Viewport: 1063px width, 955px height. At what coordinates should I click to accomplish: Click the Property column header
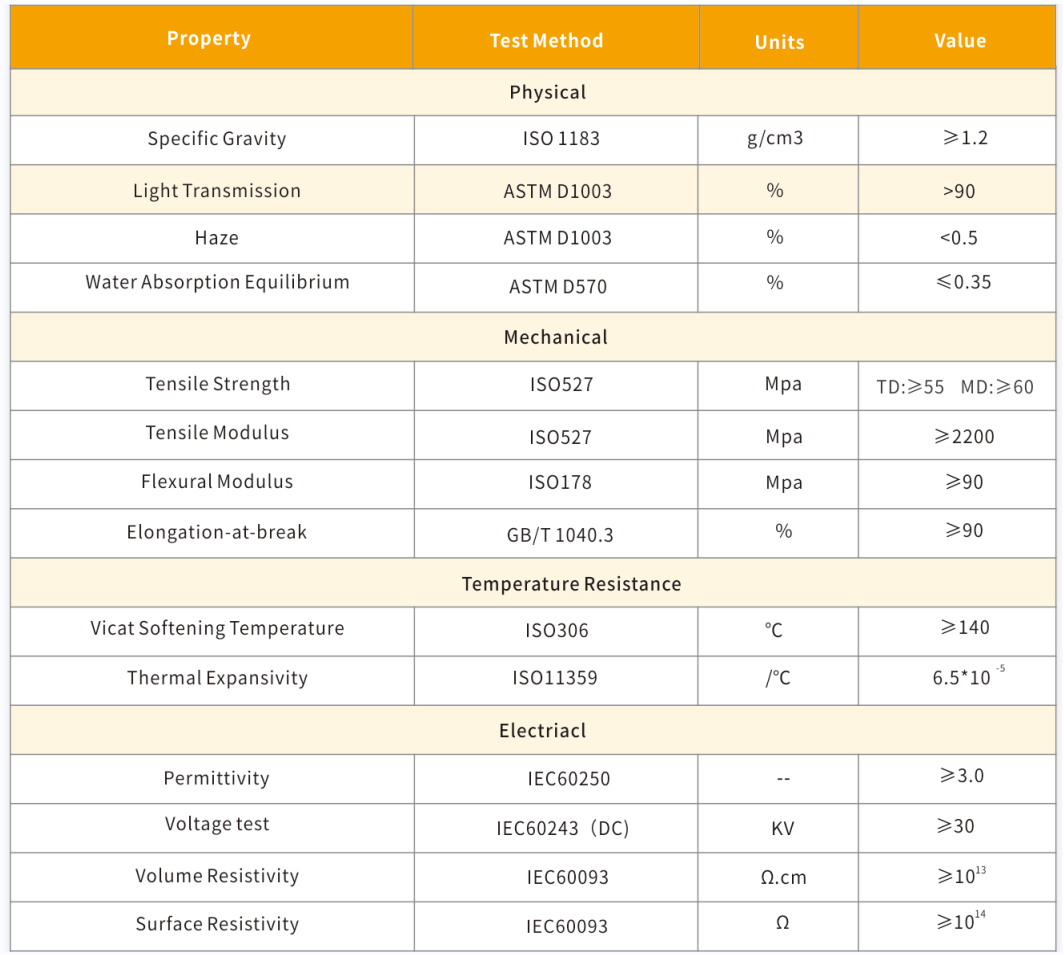coord(209,39)
